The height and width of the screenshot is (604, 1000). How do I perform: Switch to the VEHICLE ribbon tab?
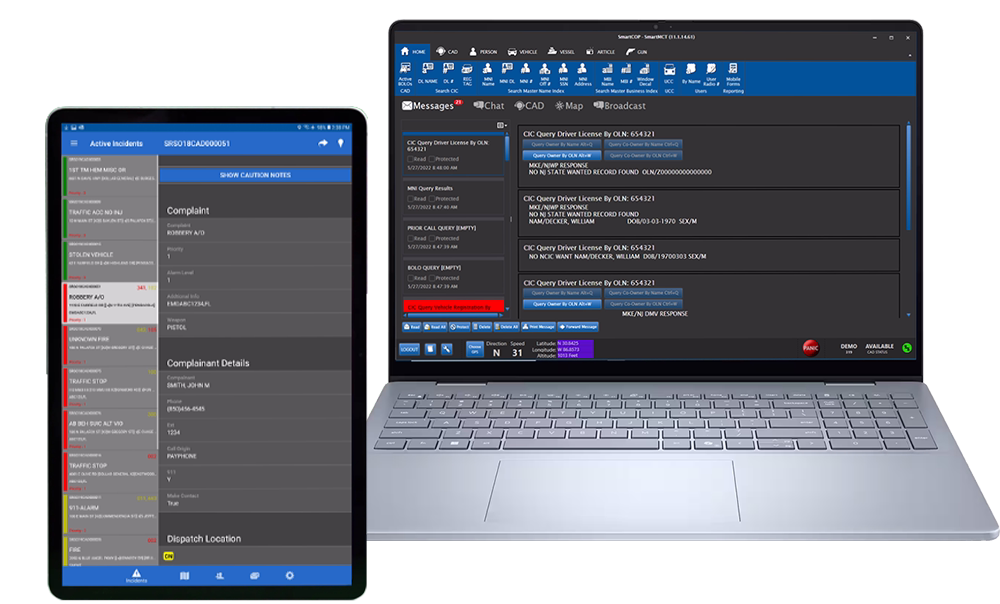tap(522, 52)
